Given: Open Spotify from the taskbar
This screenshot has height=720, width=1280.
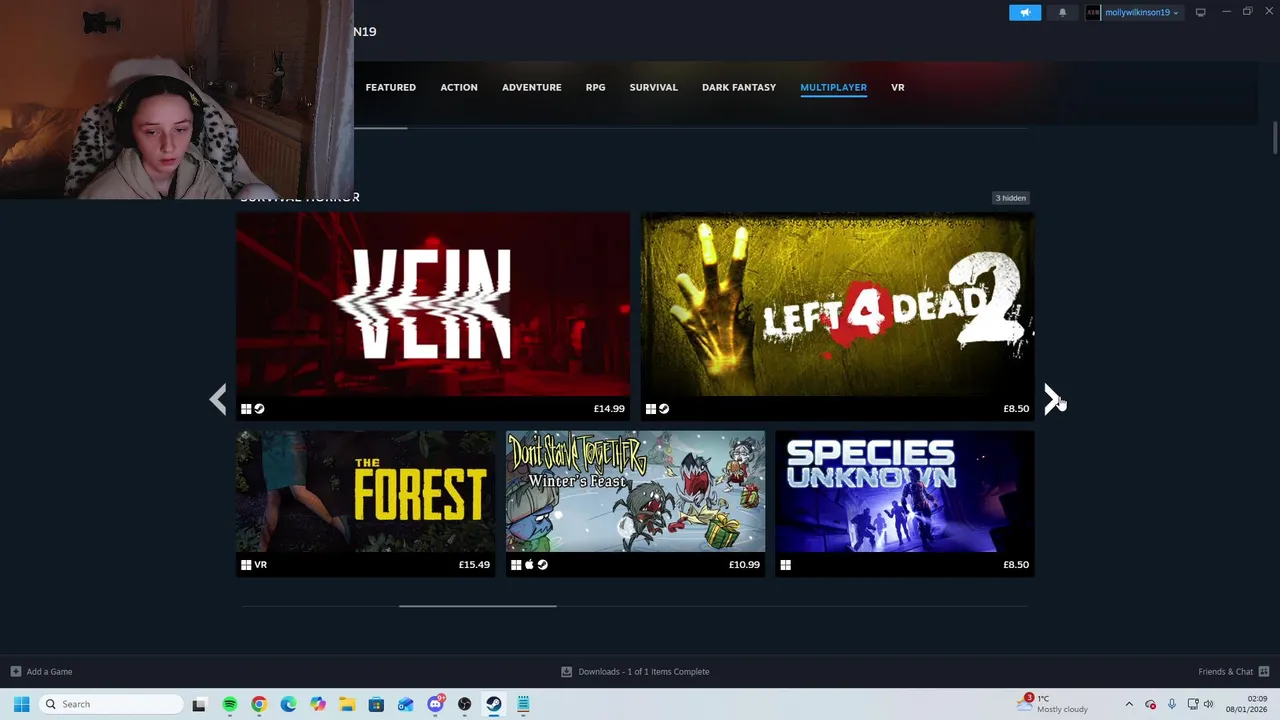Looking at the screenshot, I should (x=229, y=704).
